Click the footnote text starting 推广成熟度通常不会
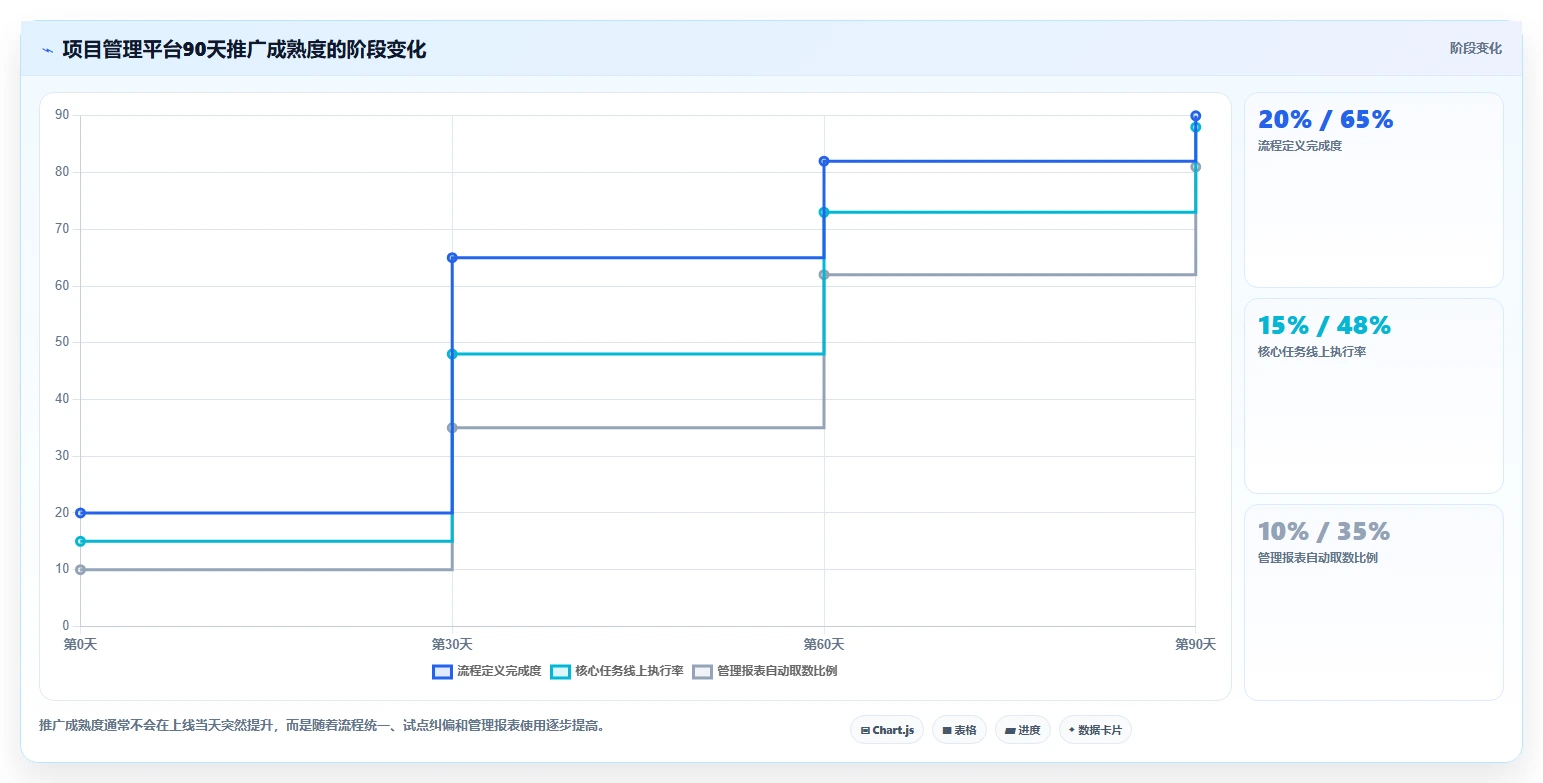This screenshot has width=1543, height=783. pyautogui.click(x=321, y=725)
